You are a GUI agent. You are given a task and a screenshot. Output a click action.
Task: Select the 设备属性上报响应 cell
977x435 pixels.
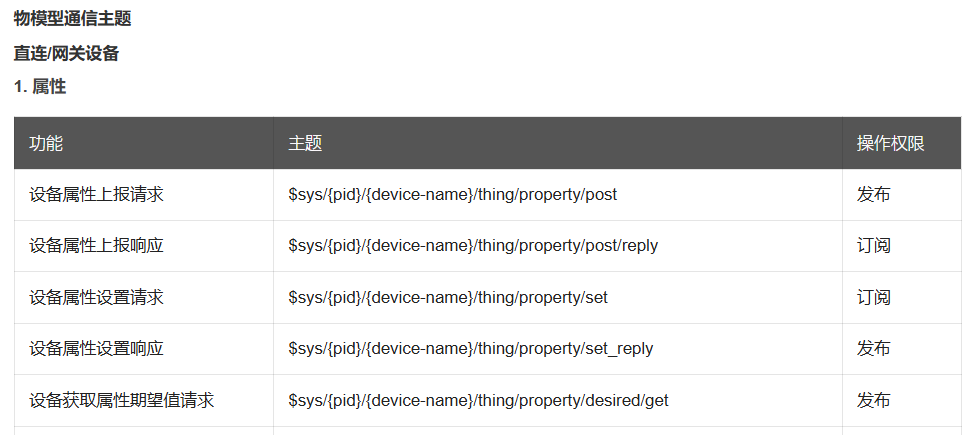[96, 245]
